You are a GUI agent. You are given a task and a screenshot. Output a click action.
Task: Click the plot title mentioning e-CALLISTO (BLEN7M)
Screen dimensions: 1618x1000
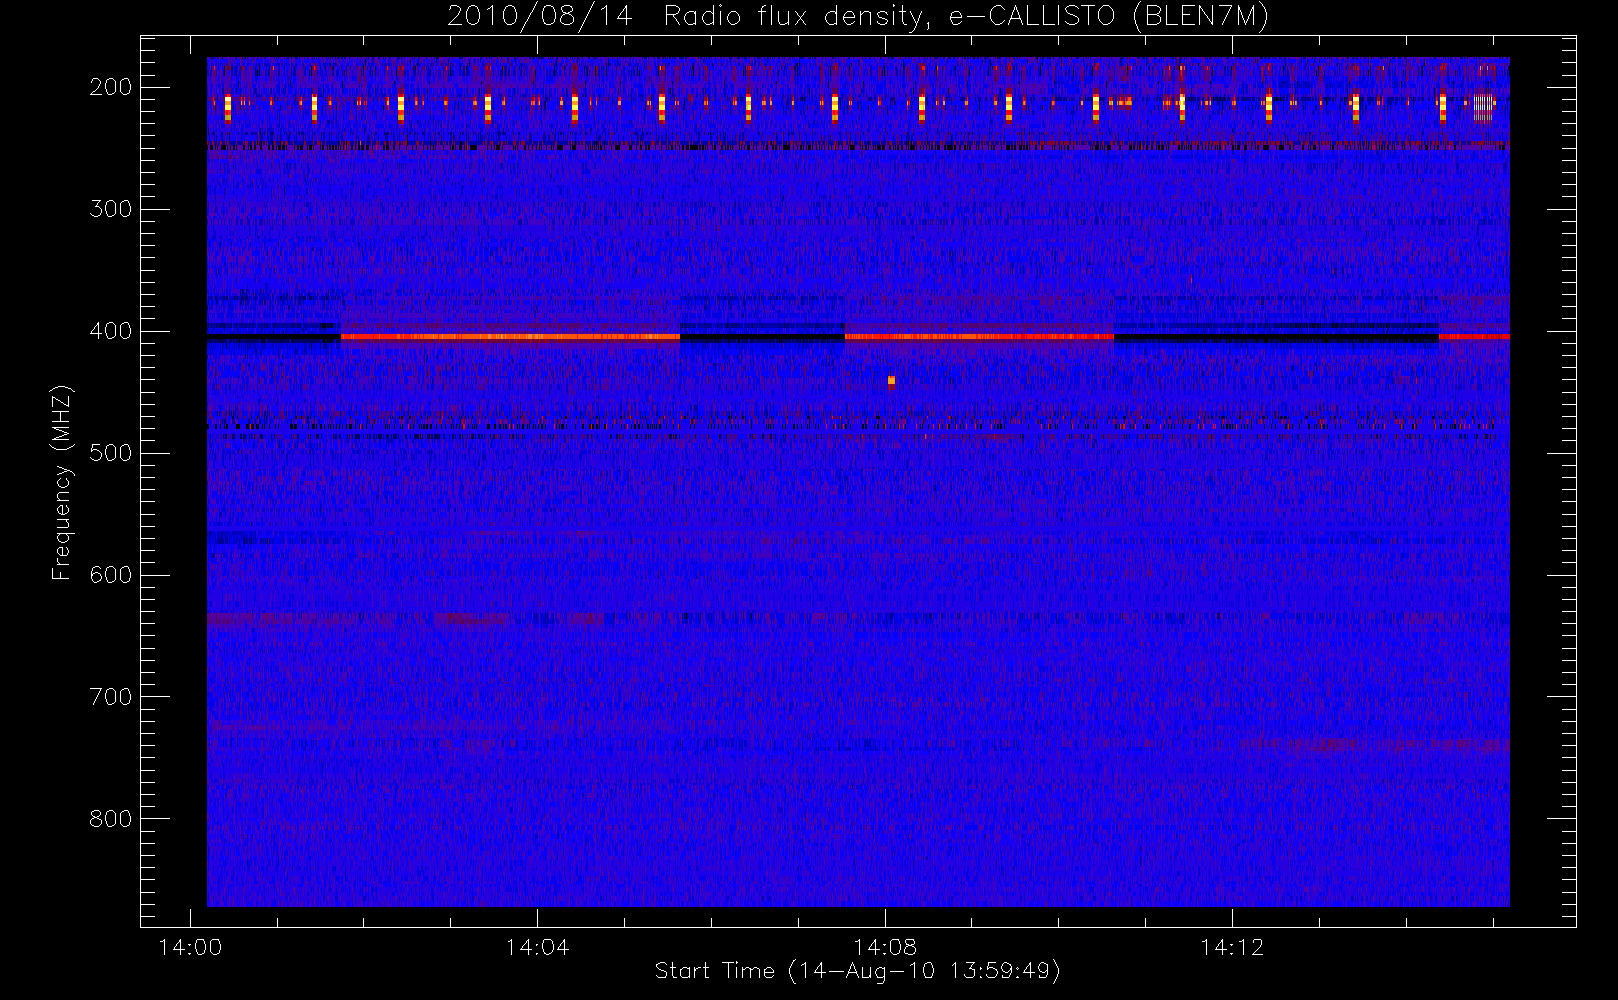[x=858, y=17]
